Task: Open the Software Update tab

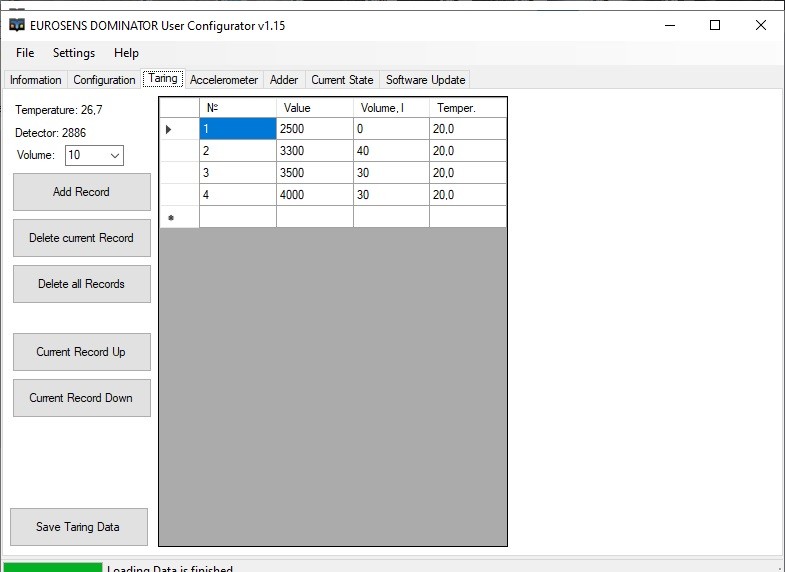Action: [x=426, y=80]
